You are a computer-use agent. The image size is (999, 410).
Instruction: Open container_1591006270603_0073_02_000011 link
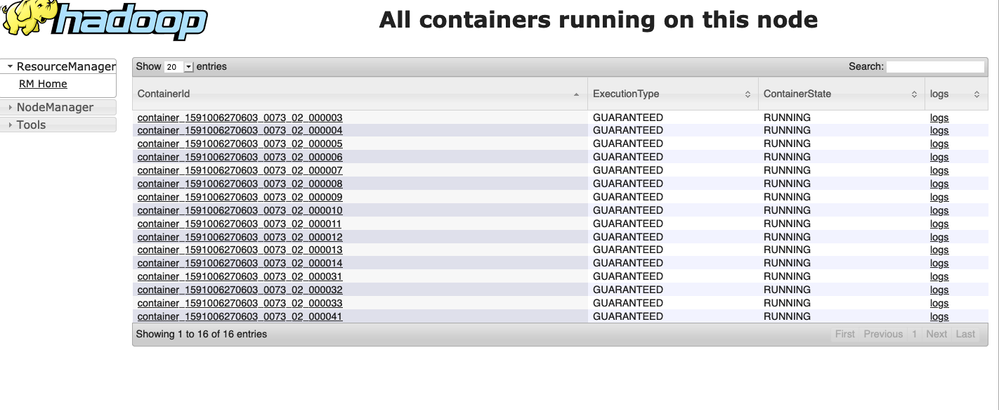click(240, 224)
